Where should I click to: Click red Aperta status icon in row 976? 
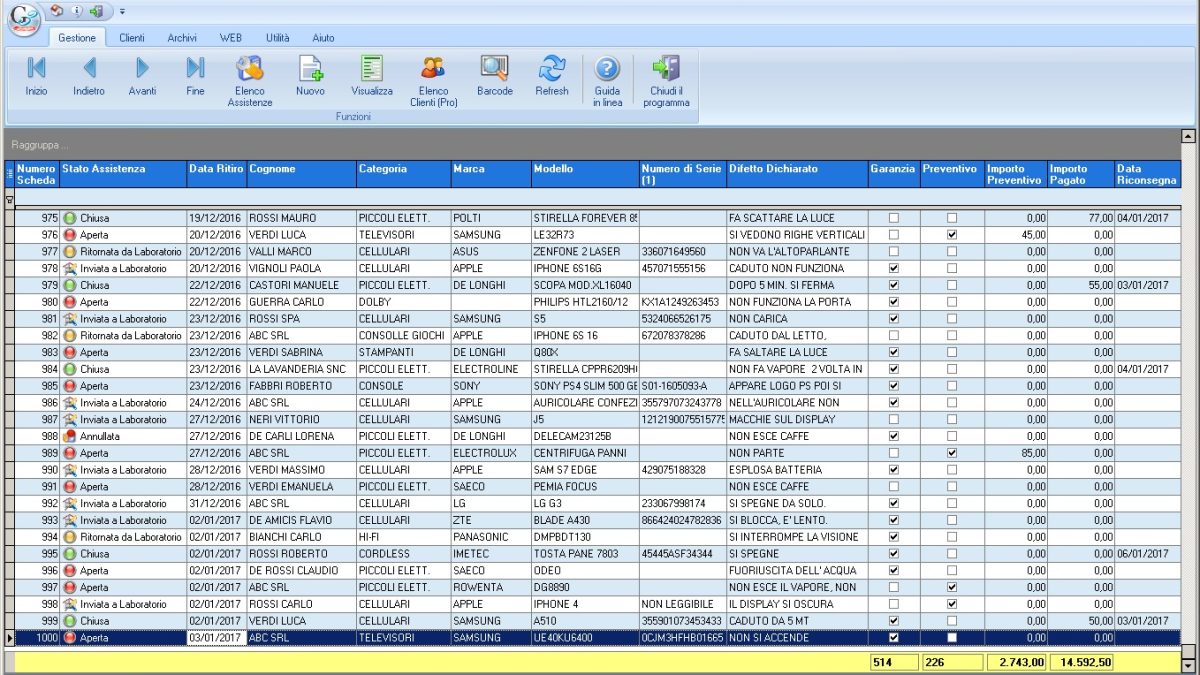[x=70, y=235]
